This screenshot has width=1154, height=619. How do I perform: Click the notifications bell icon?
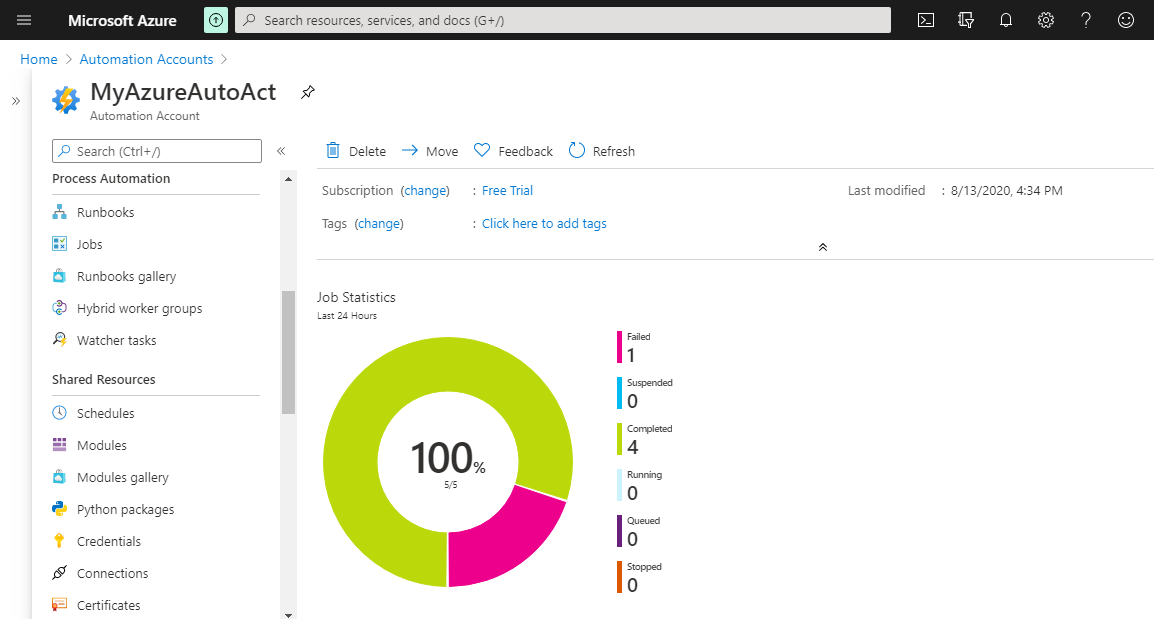[1006, 20]
